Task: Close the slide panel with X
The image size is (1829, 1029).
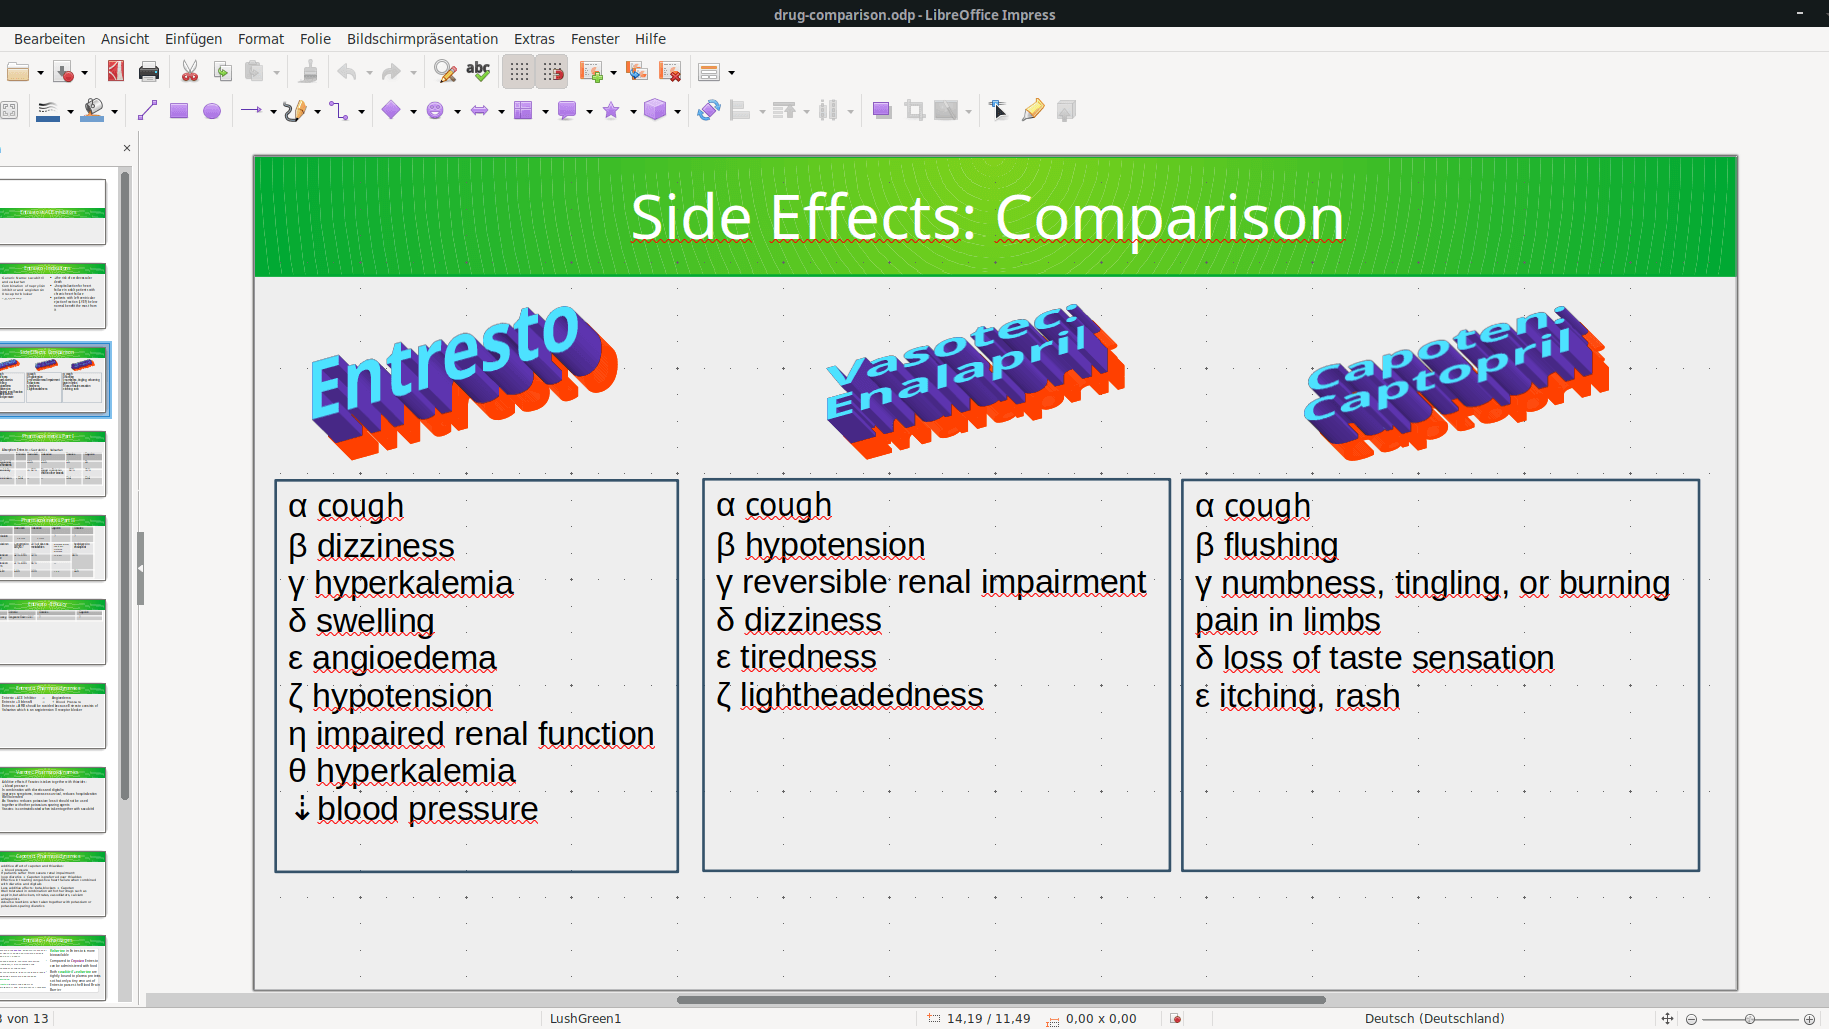Action: pyautogui.click(x=127, y=148)
